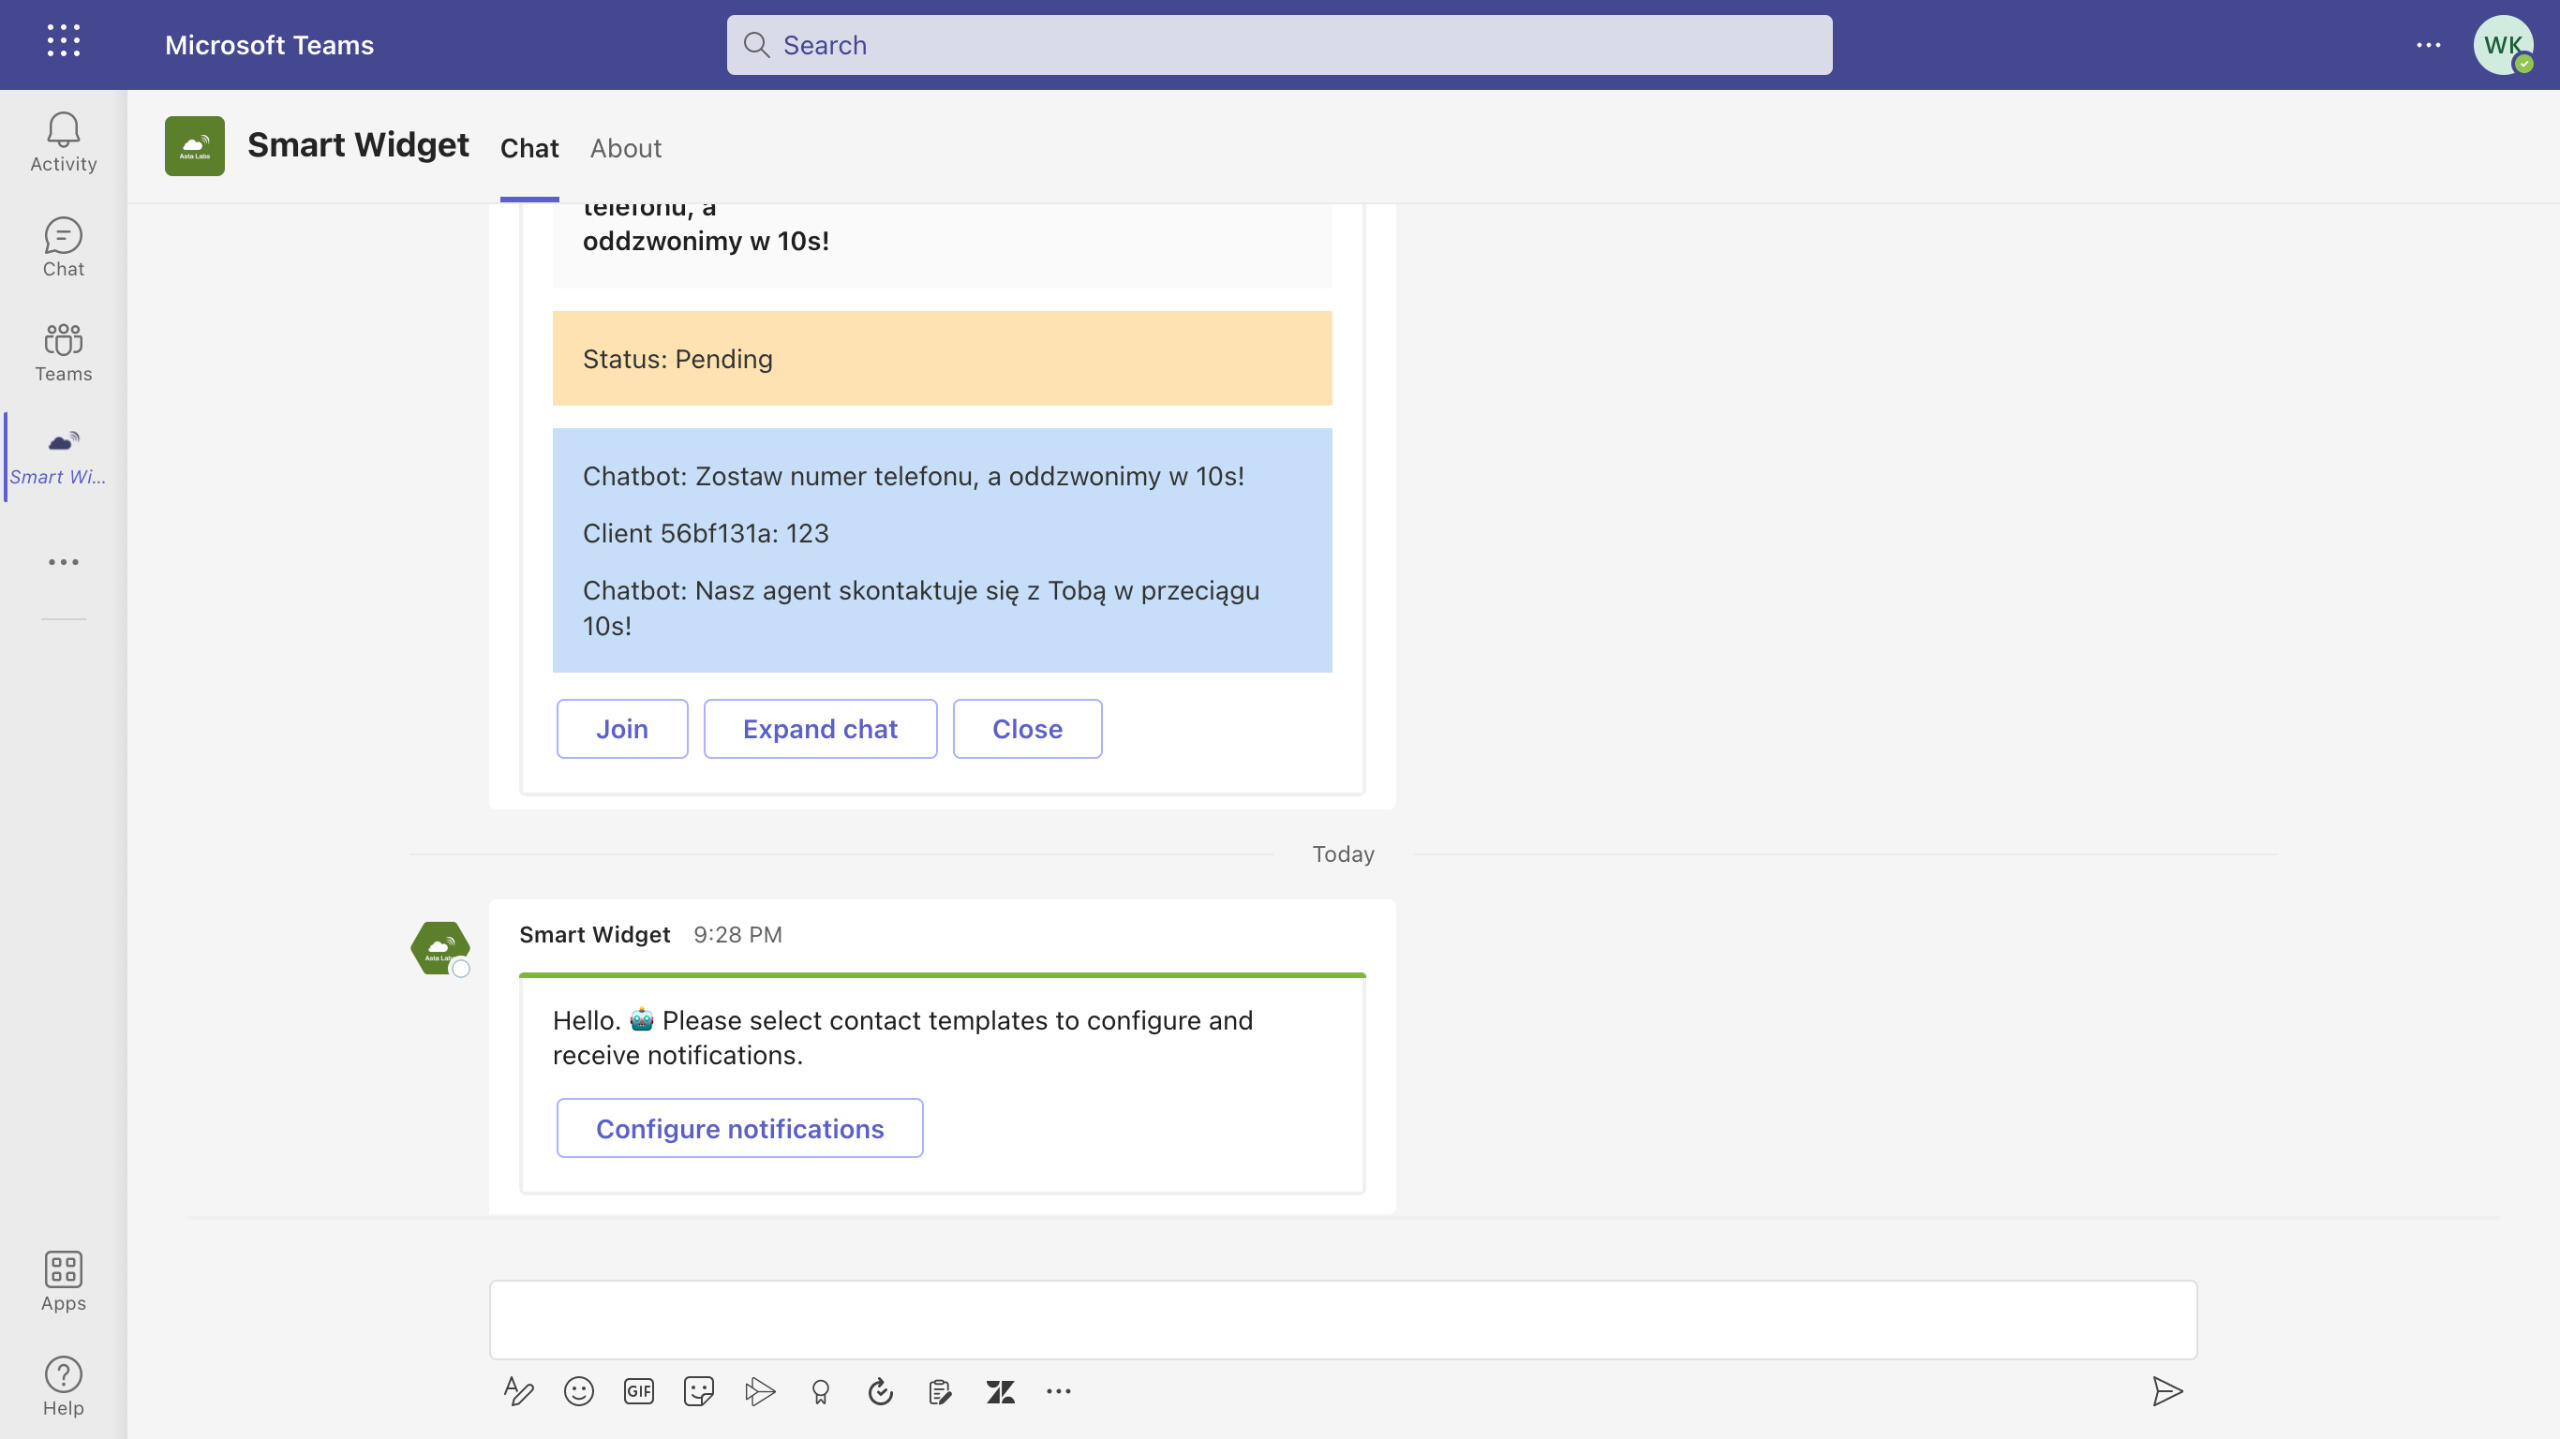Open the GIF picker
Viewport: 2560px width, 1439px height.
(639, 1391)
